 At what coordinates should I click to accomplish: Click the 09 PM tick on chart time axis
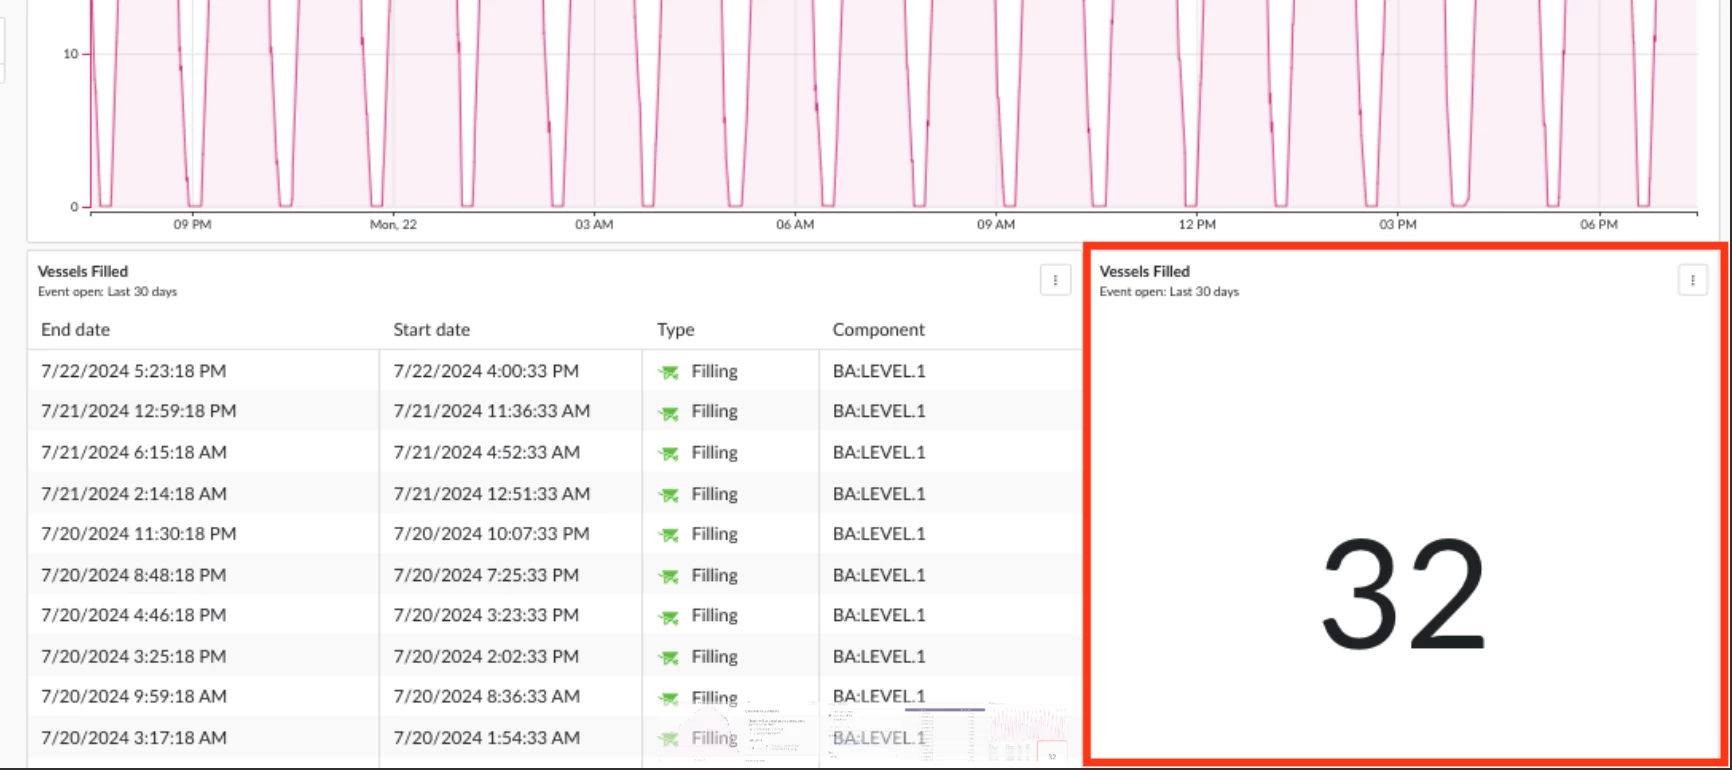192,225
